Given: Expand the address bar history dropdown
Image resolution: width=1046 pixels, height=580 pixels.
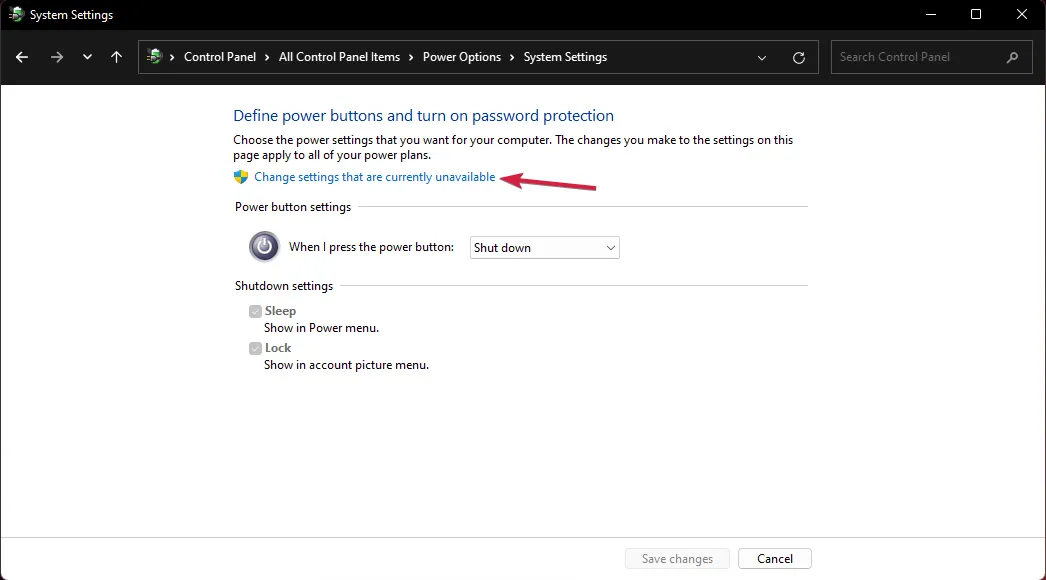Looking at the screenshot, I should pyautogui.click(x=763, y=57).
